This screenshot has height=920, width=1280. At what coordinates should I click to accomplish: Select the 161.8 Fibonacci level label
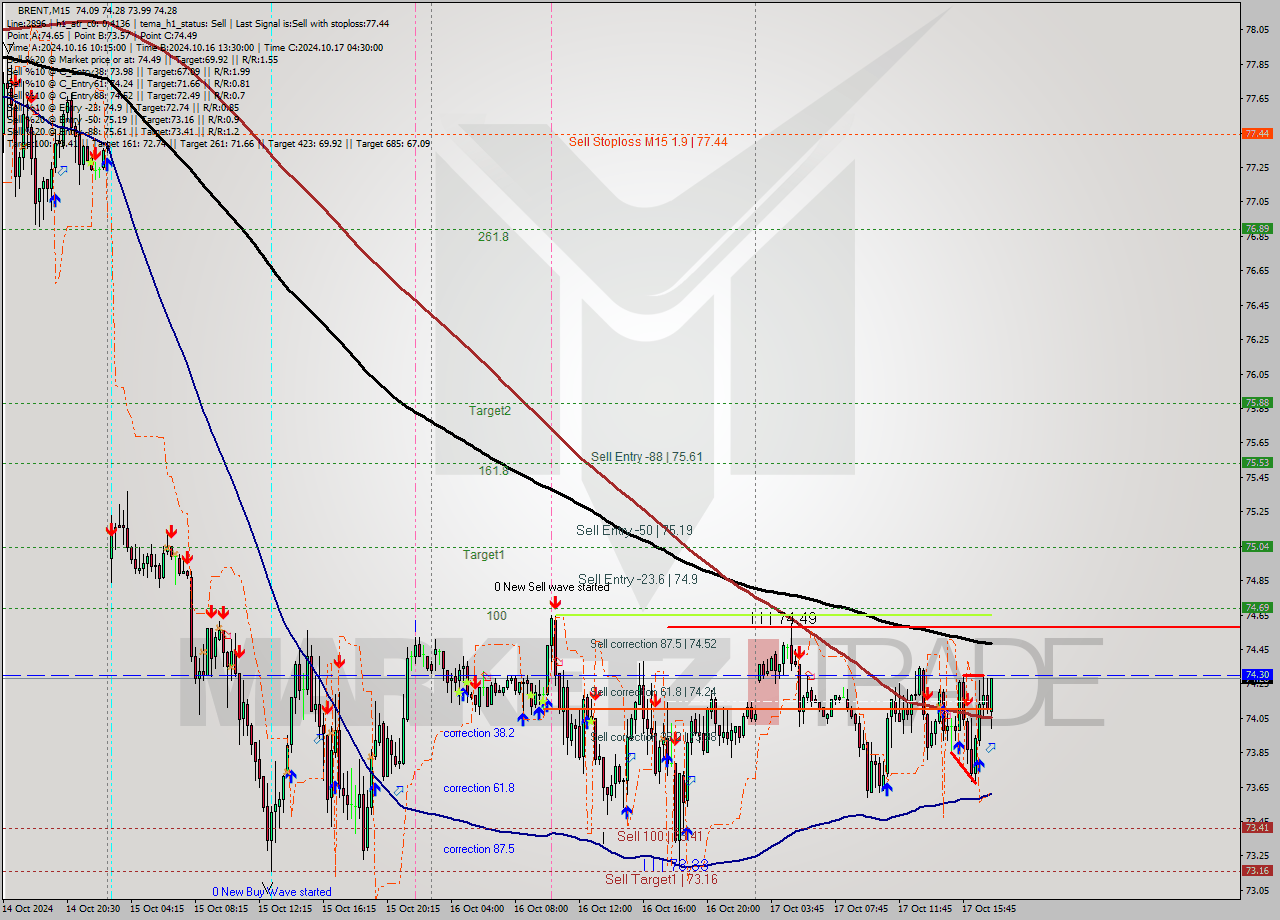click(x=493, y=470)
